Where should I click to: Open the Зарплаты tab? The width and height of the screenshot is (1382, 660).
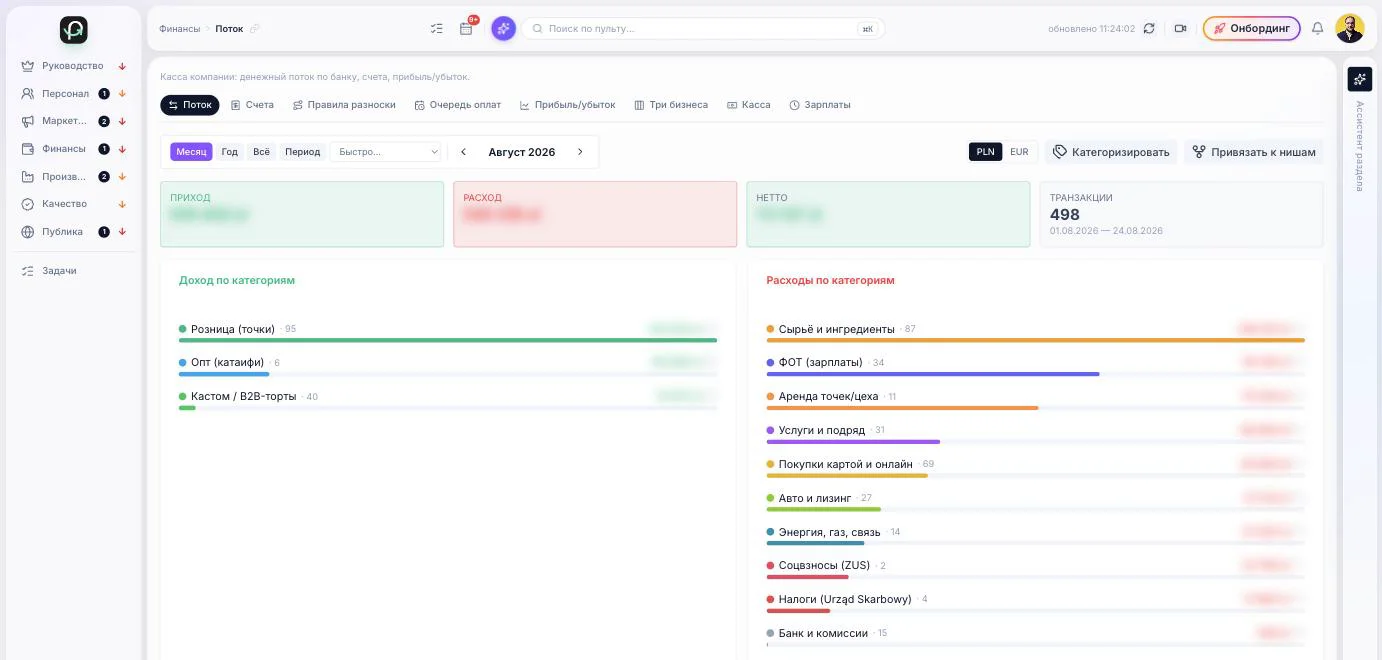(x=820, y=105)
